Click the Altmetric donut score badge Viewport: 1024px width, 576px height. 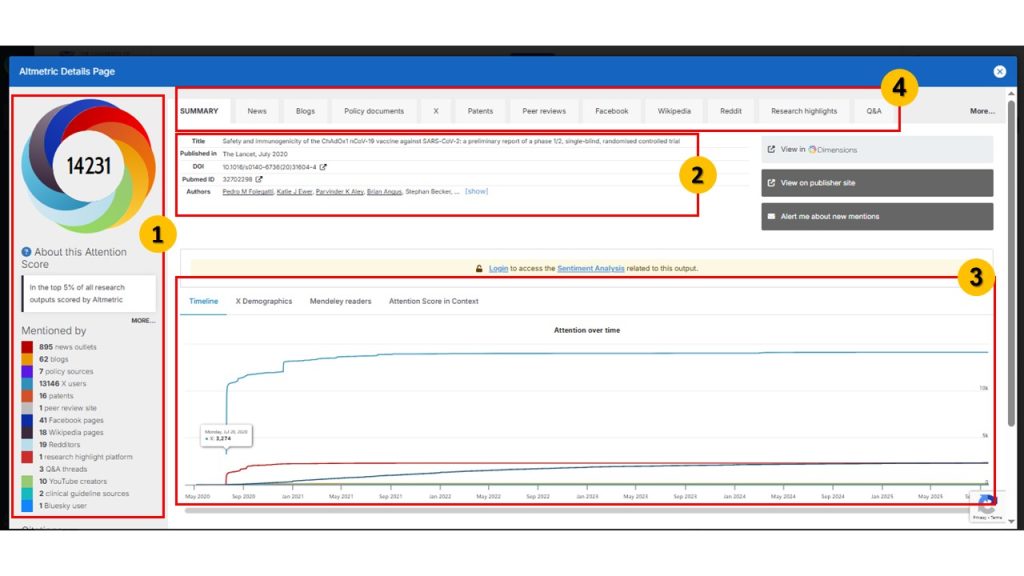[88, 166]
